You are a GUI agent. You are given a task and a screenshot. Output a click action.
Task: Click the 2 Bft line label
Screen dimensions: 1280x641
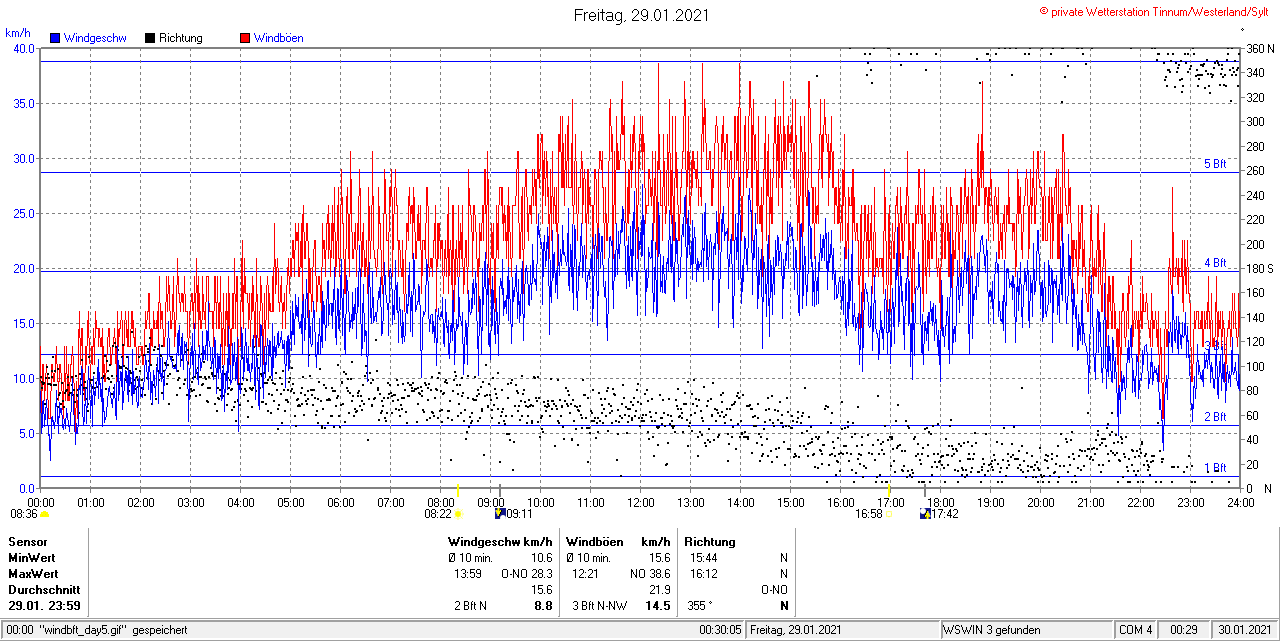click(x=1215, y=417)
